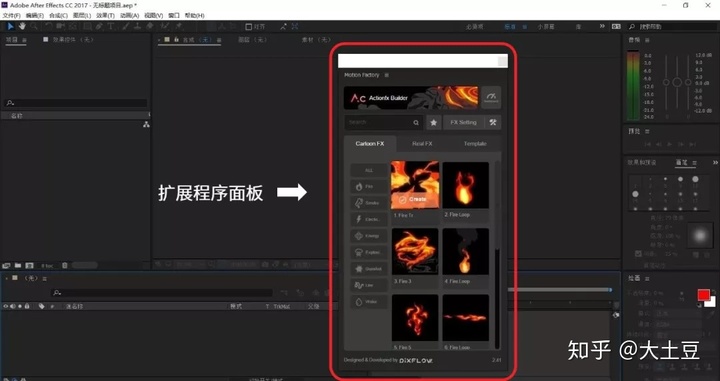Viewport: 720px width, 381px height.
Task: Expand hidden workspaces with the double-arrow button
Action: click(602, 27)
